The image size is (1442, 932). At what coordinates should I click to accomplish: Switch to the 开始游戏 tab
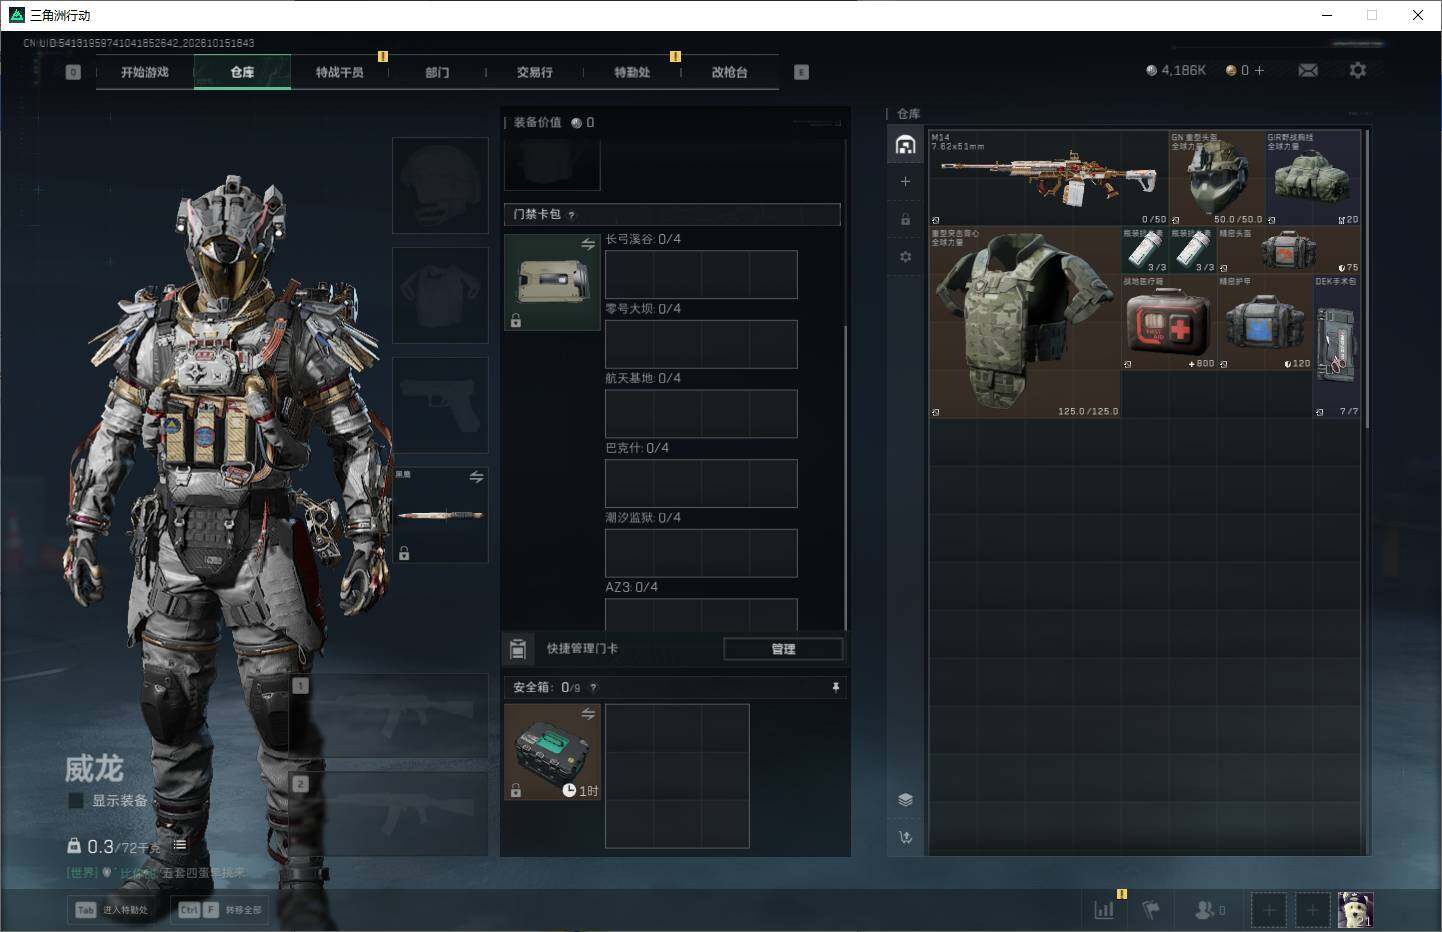tap(145, 72)
